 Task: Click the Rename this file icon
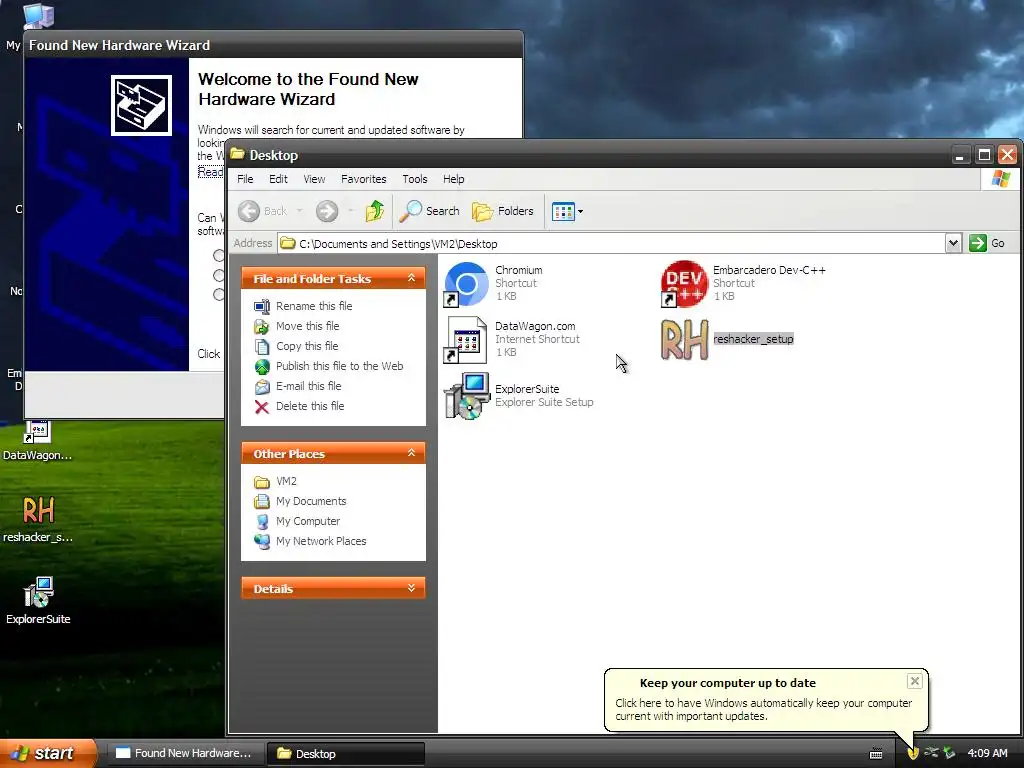click(262, 306)
